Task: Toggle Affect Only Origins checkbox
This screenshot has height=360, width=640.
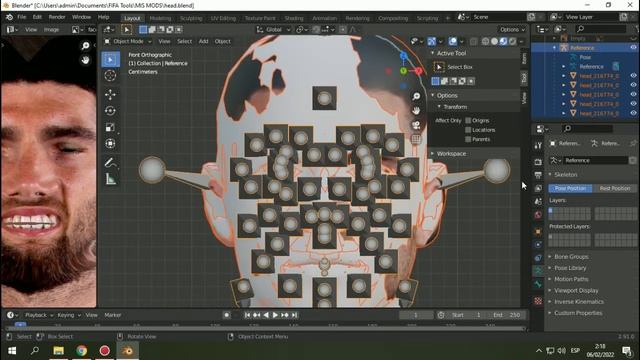Action: tap(468, 120)
